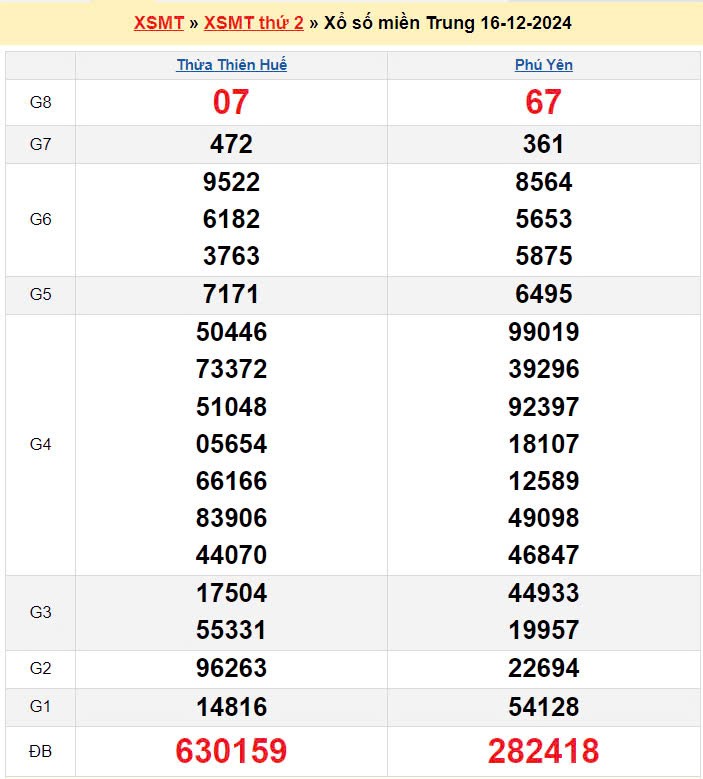Viewport: 703px width, 779px height.
Task: Click the G7 row label
Action: (x=40, y=144)
